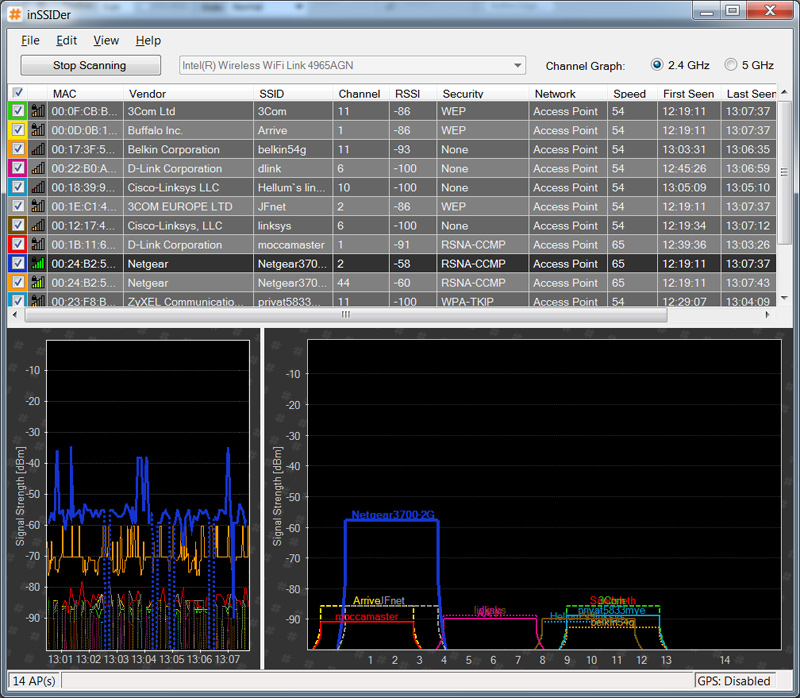
Task: Click the signal strength icon for 3Com
Action: (x=39, y=112)
